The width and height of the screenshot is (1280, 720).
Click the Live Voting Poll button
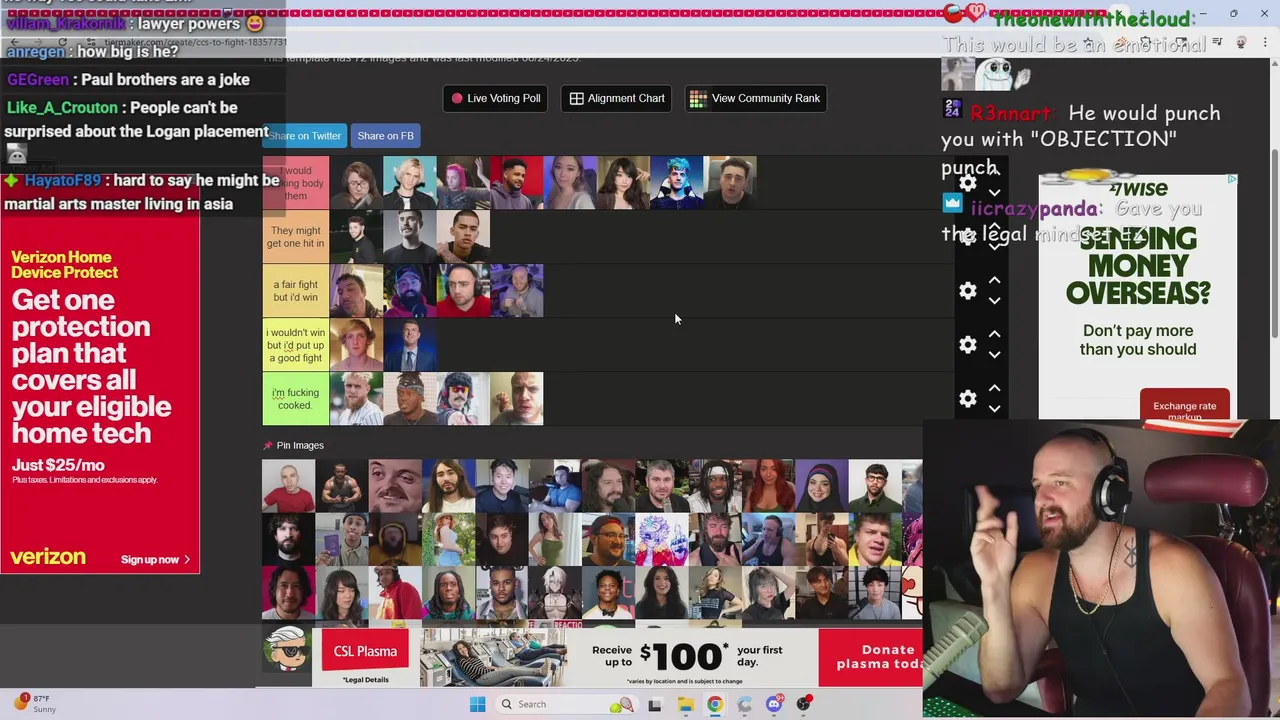pyautogui.click(x=495, y=98)
